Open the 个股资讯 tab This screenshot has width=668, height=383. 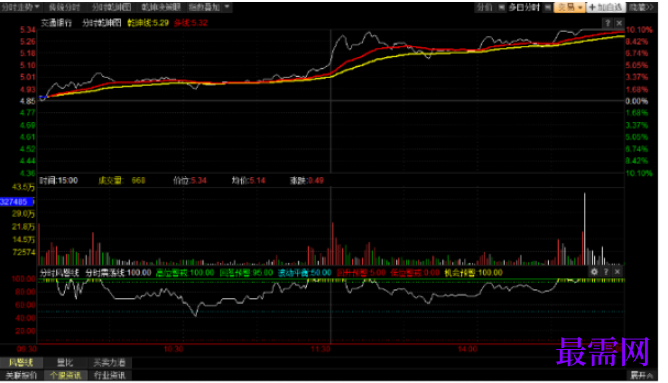65,375
